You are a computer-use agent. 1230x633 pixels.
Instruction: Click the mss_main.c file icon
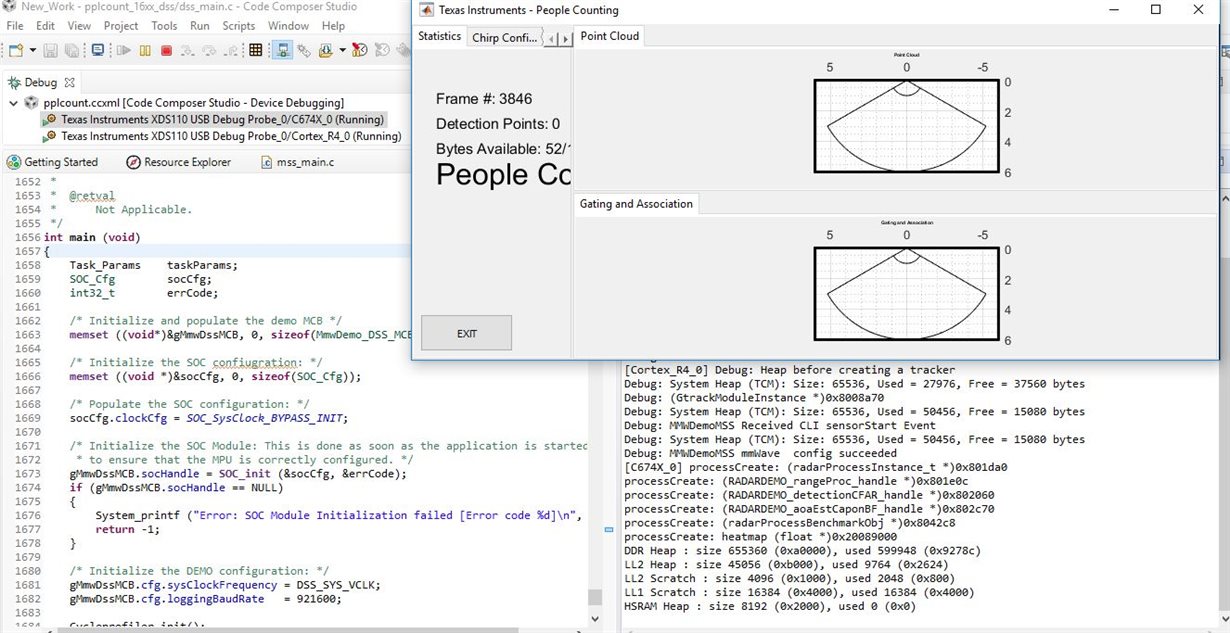pyautogui.click(x=267, y=162)
